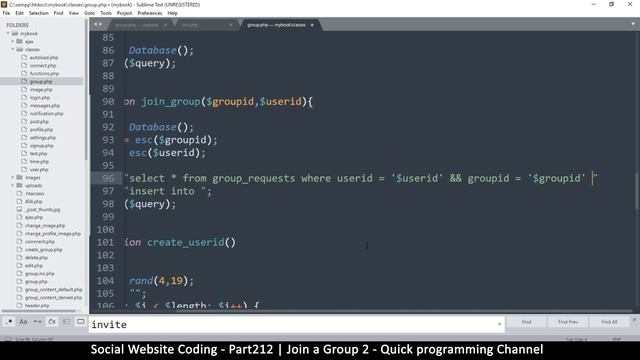Open signup.php in the sidebar
640x360 pixels.
41,145
